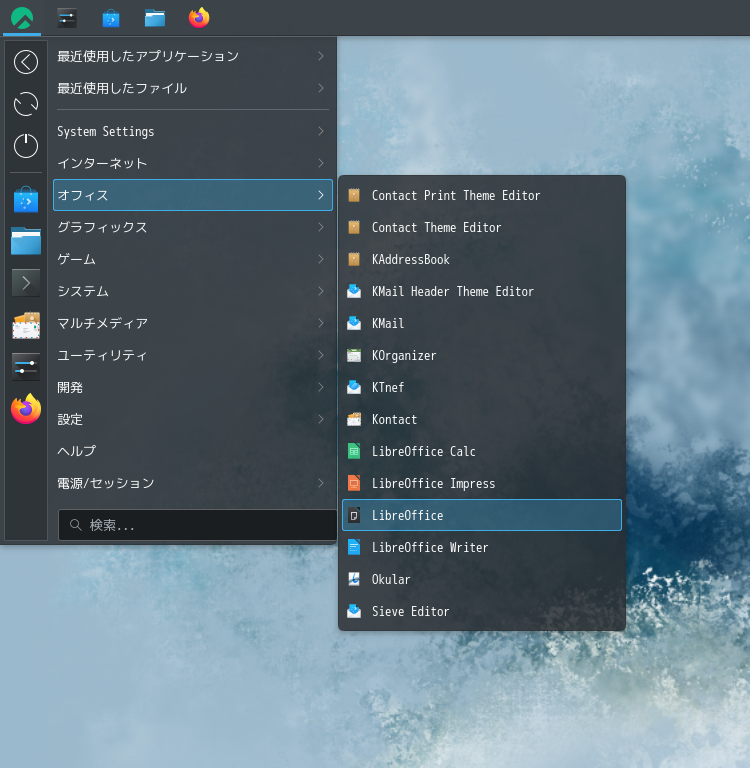Open the 電源/セッション category
Viewport: 750px width, 768px height.
193,483
